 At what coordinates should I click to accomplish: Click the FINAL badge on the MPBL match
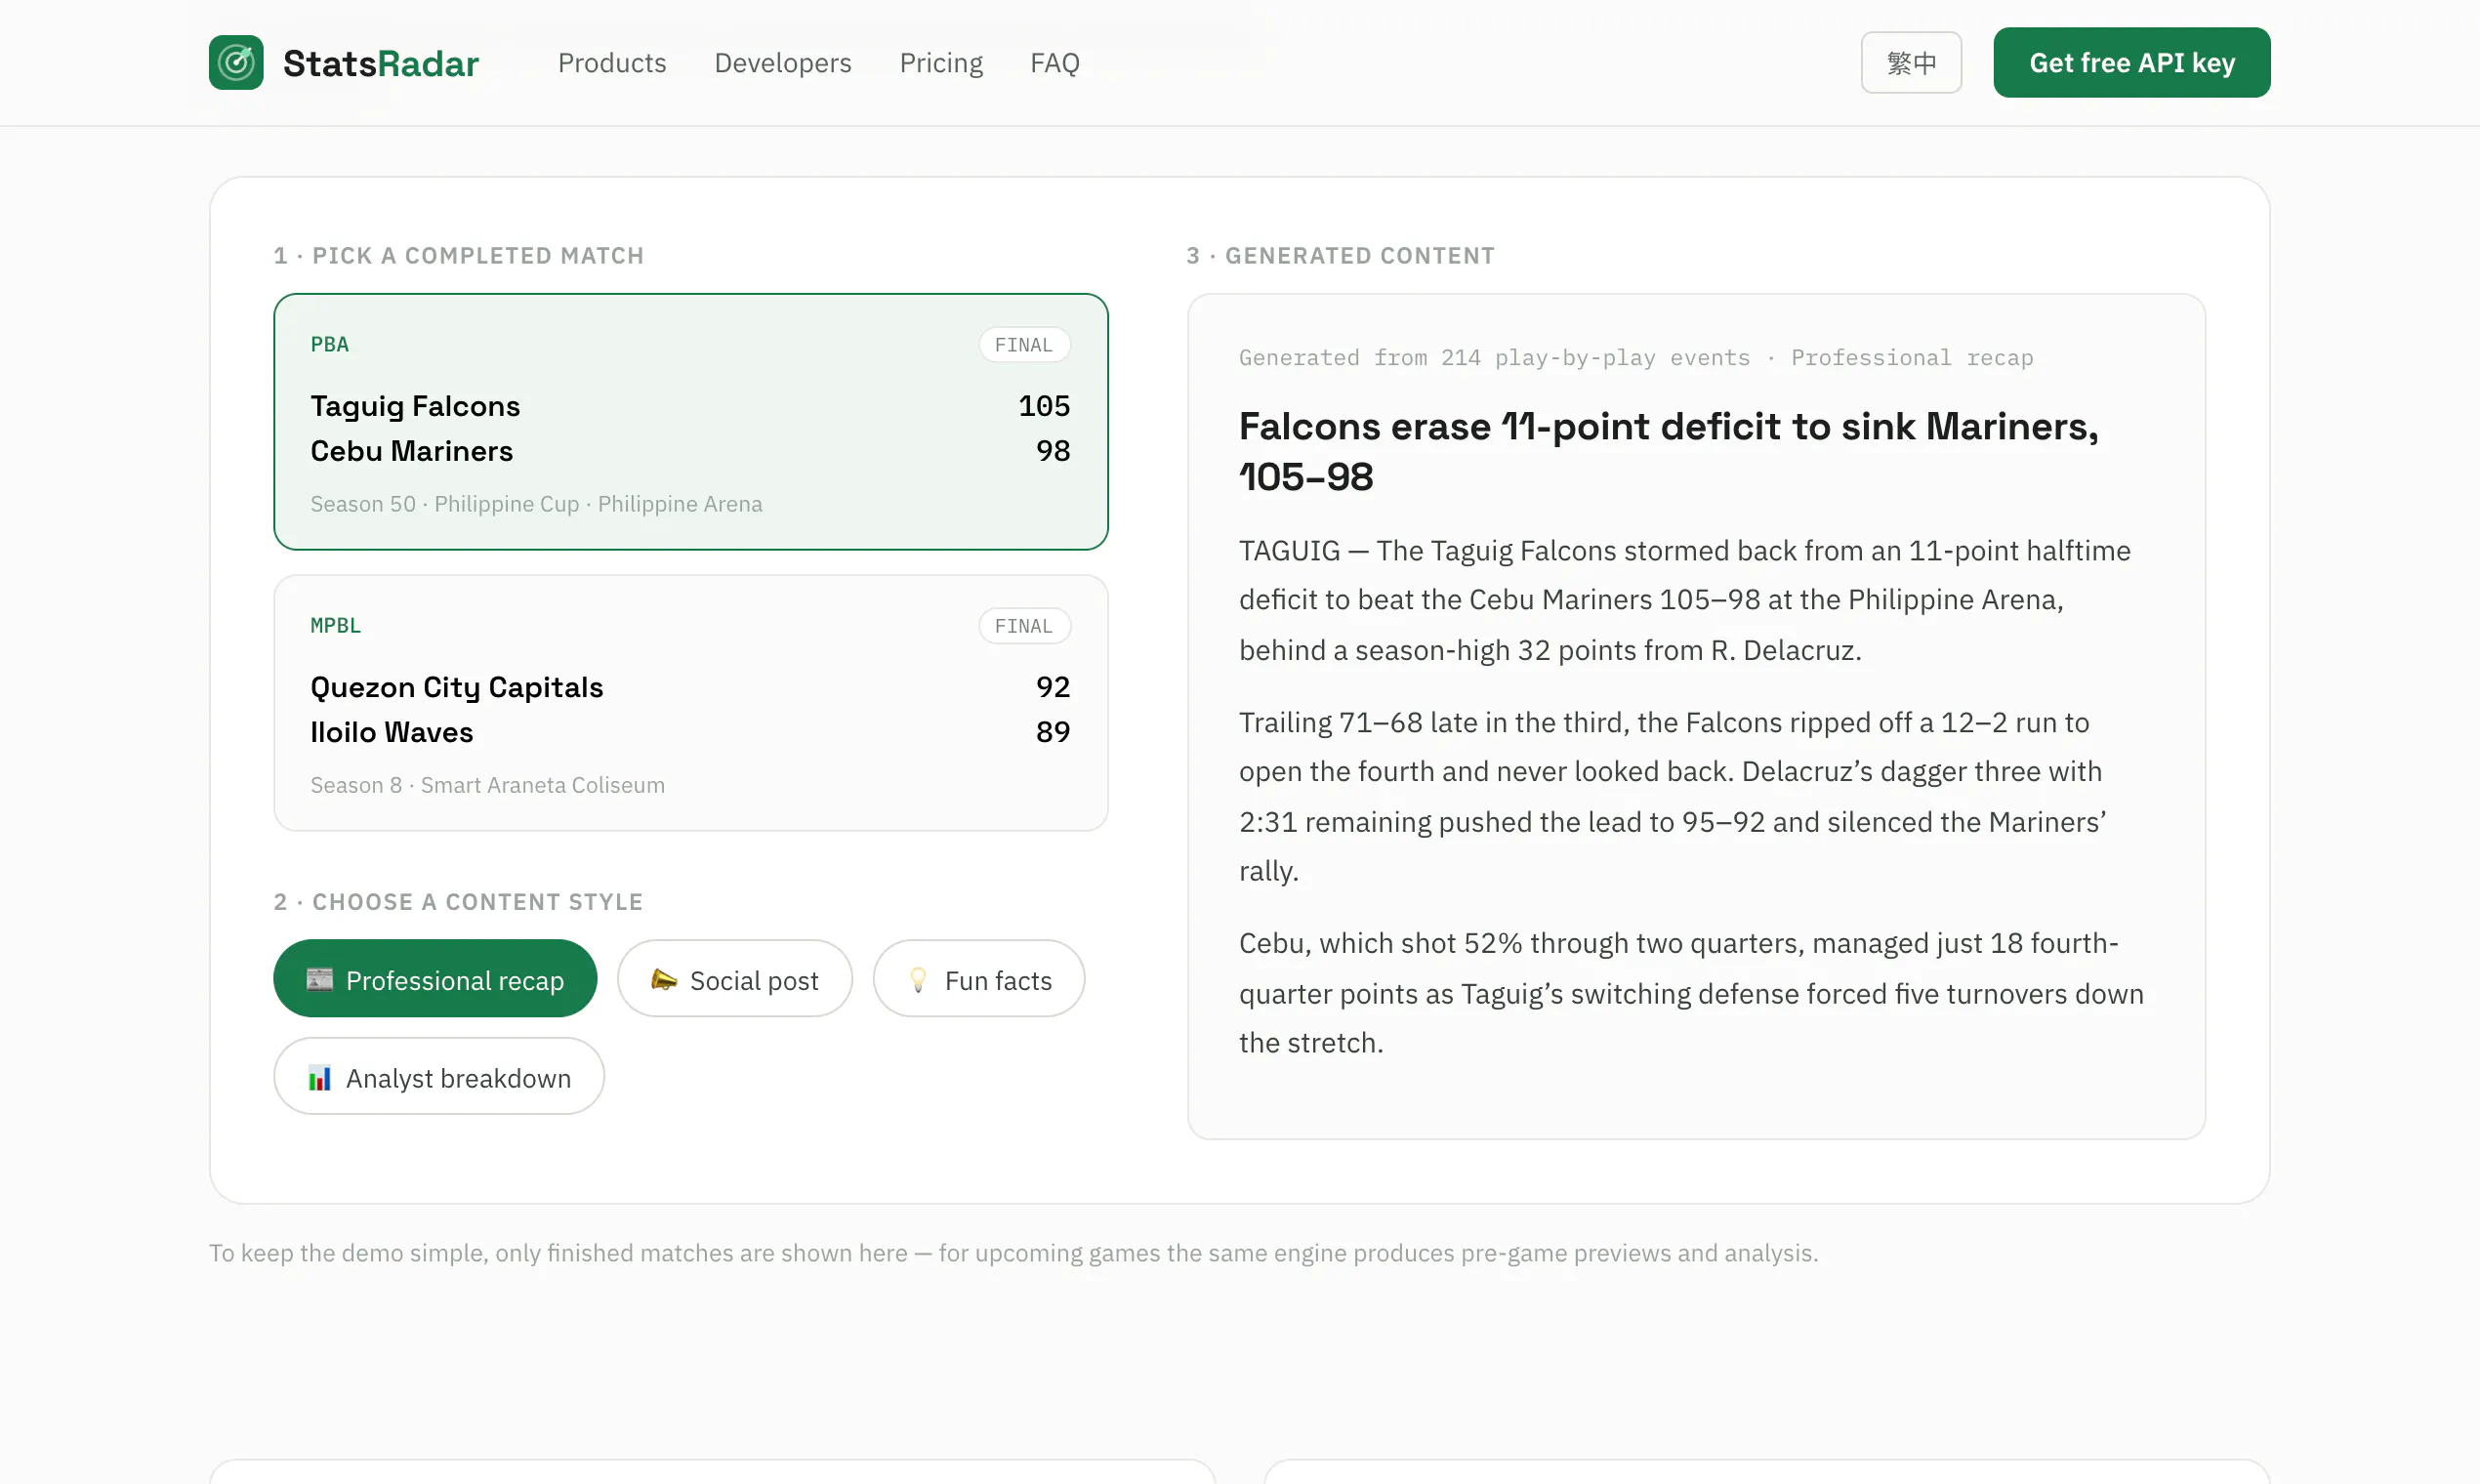(x=1024, y=626)
